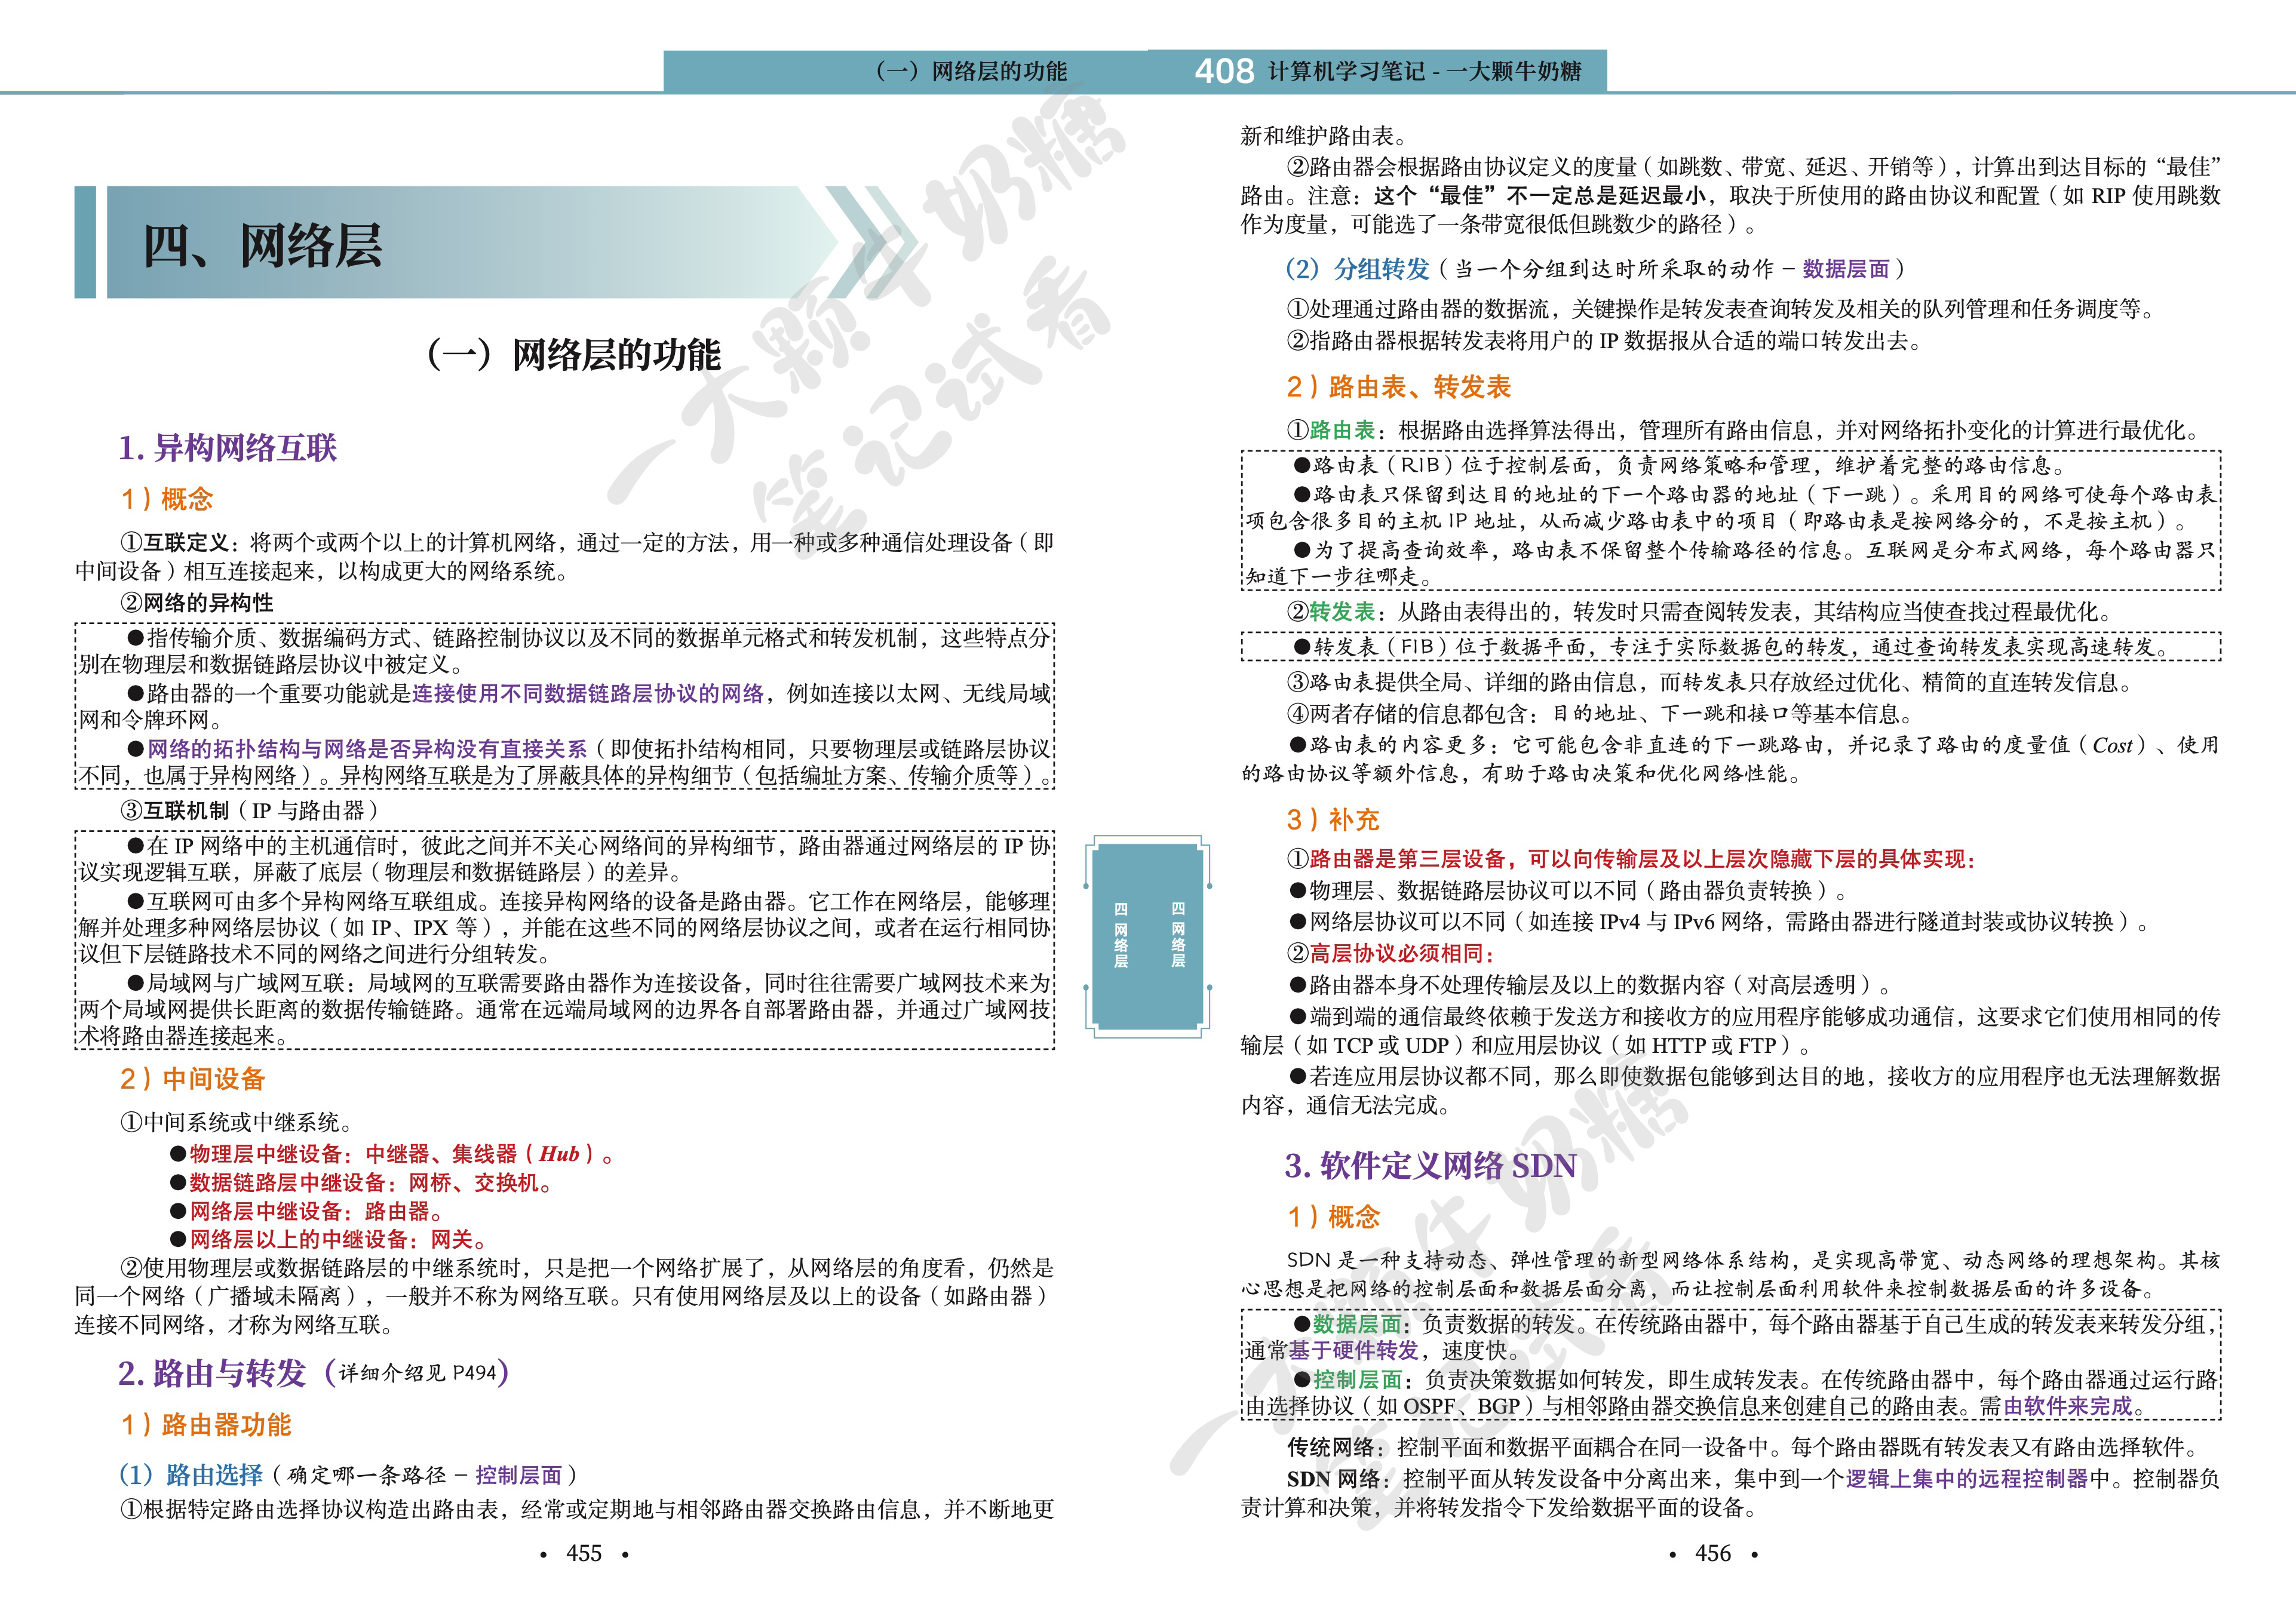Click the small header label '（一）网络层的功能' in the top bar
Viewport: 2296px width, 1613px height.
pos(968,71)
